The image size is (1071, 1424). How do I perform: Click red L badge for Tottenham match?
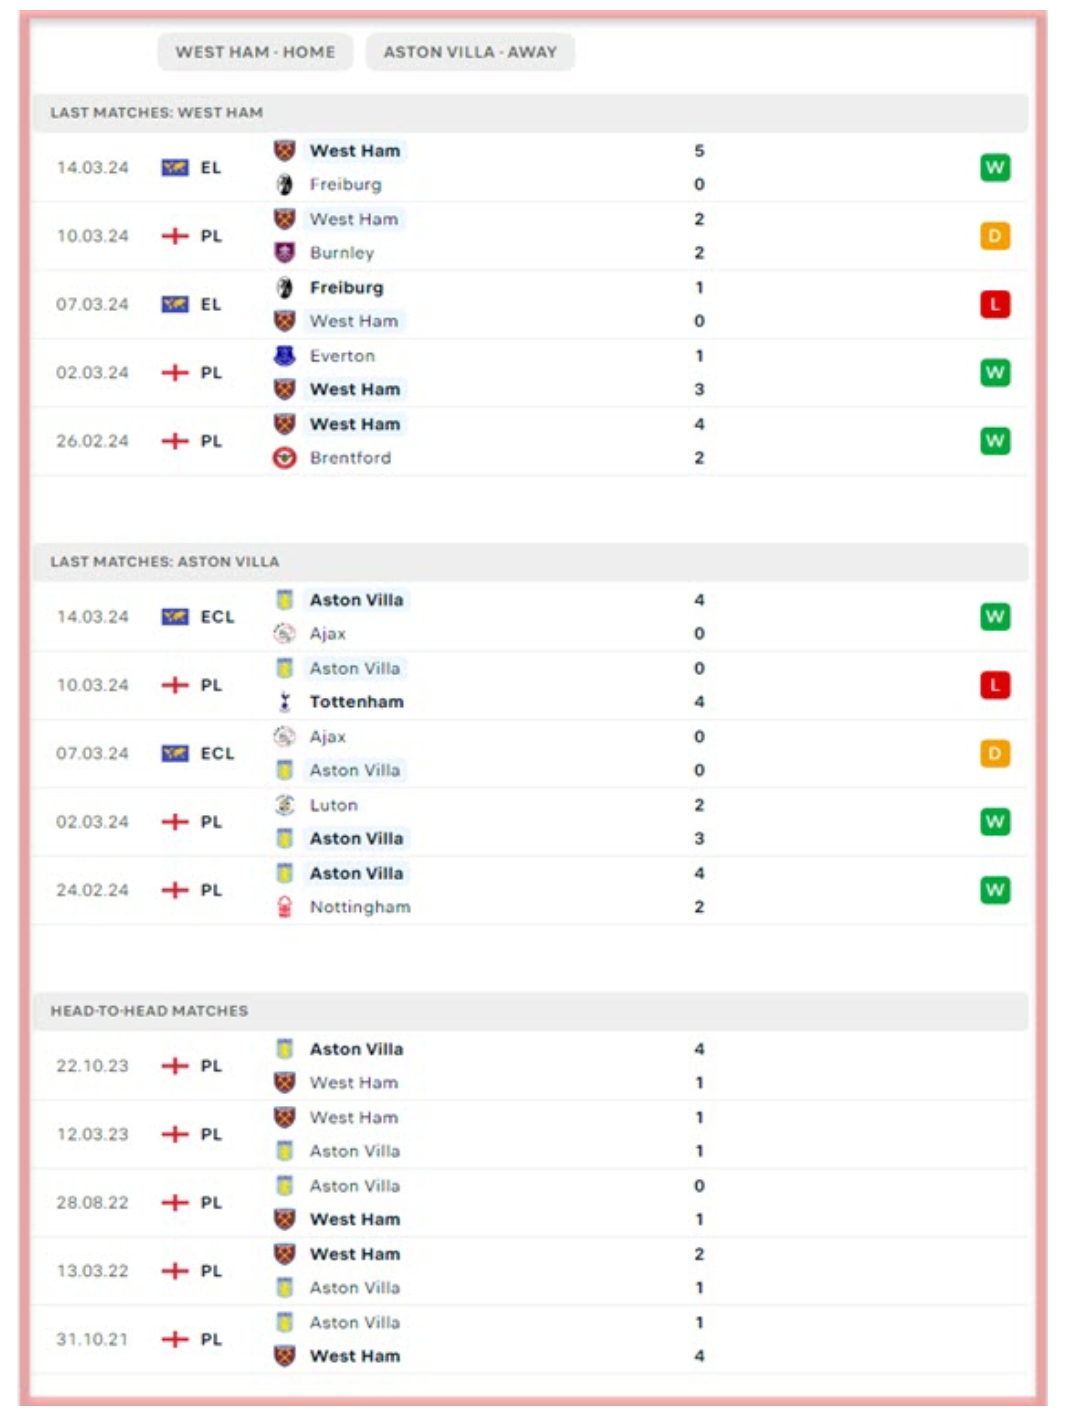click(x=994, y=685)
